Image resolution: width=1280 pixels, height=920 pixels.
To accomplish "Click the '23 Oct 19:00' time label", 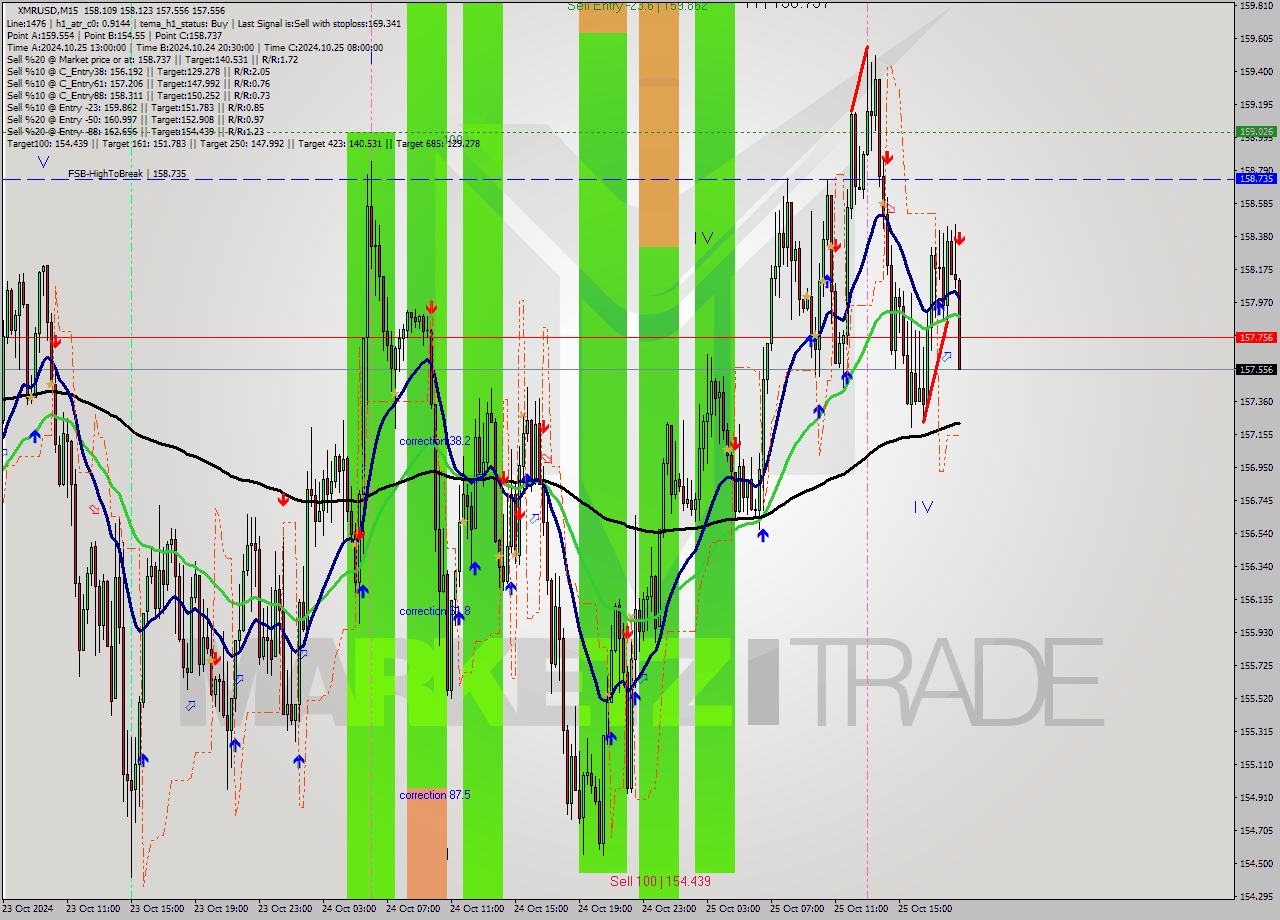I will pyautogui.click(x=221, y=909).
